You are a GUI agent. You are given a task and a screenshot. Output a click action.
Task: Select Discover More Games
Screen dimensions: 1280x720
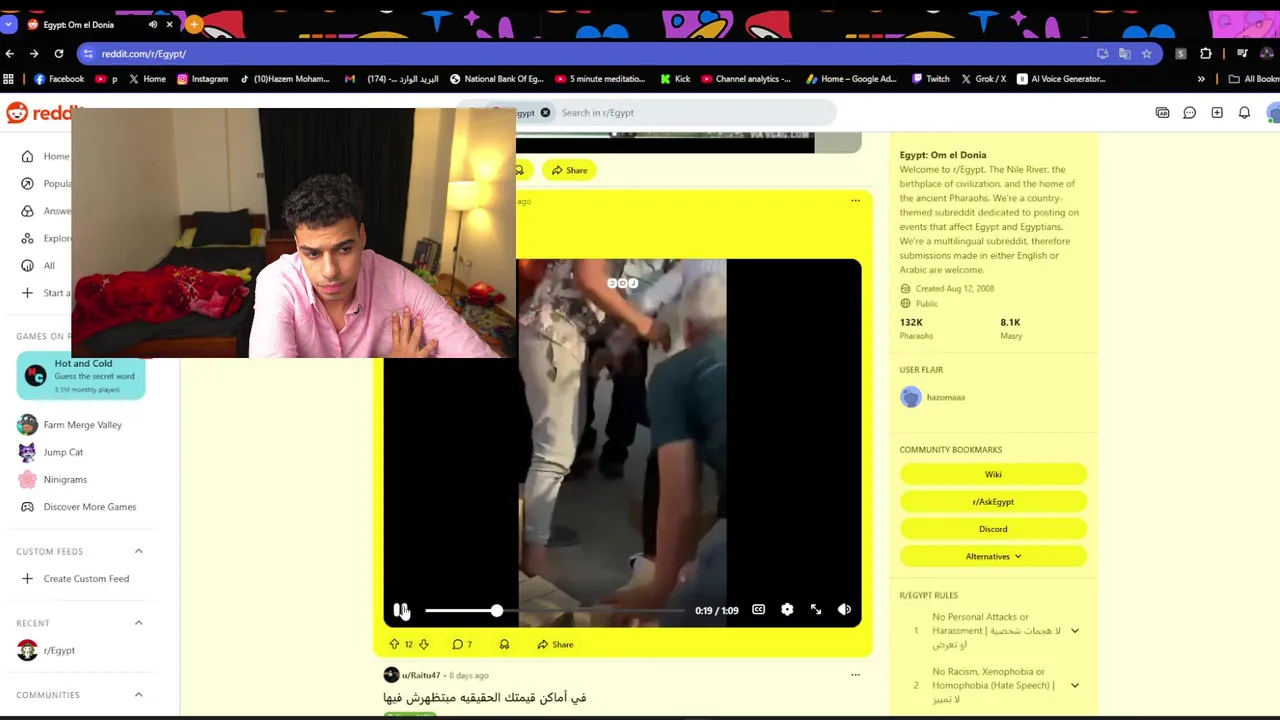click(x=80, y=507)
